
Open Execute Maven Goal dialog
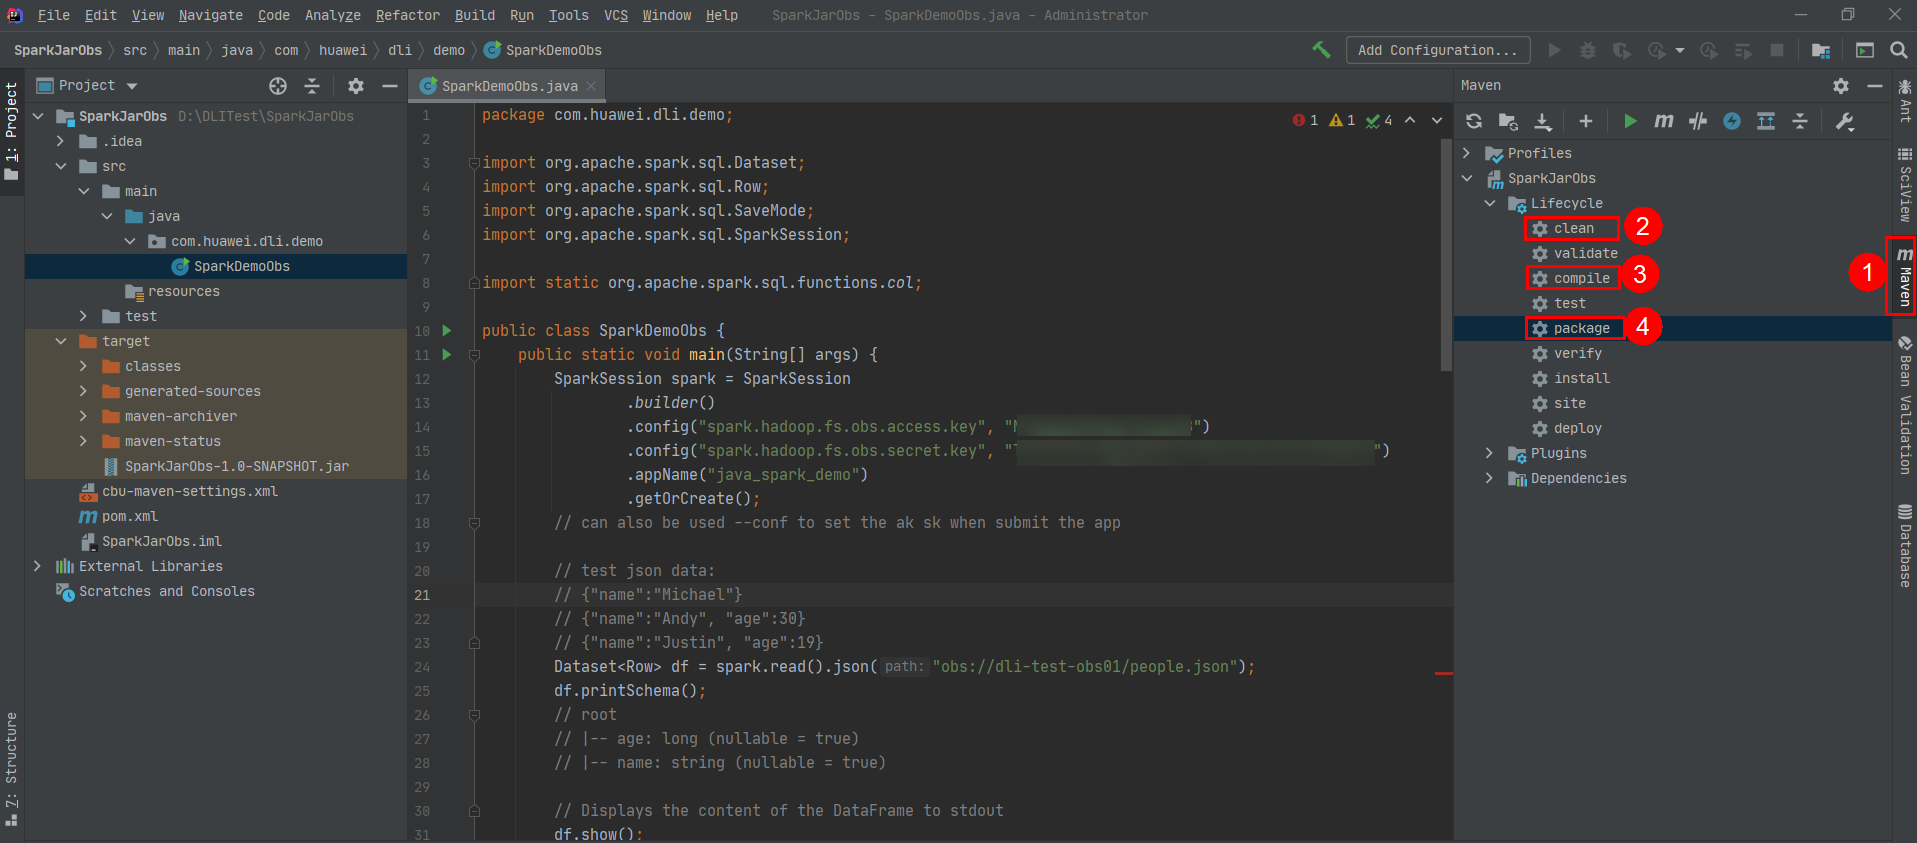pyautogui.click(x=1664, y=121)
